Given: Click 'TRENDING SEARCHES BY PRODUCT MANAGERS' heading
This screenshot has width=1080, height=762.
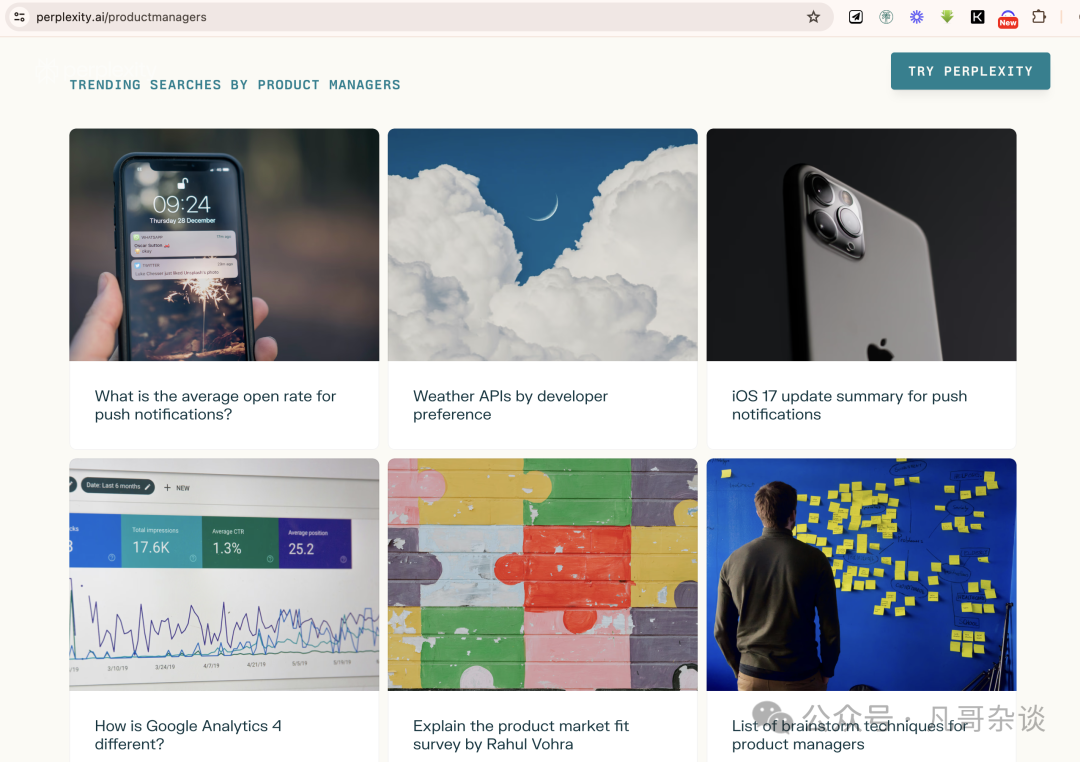Looking at the screenshot, I should coord(235,85).
